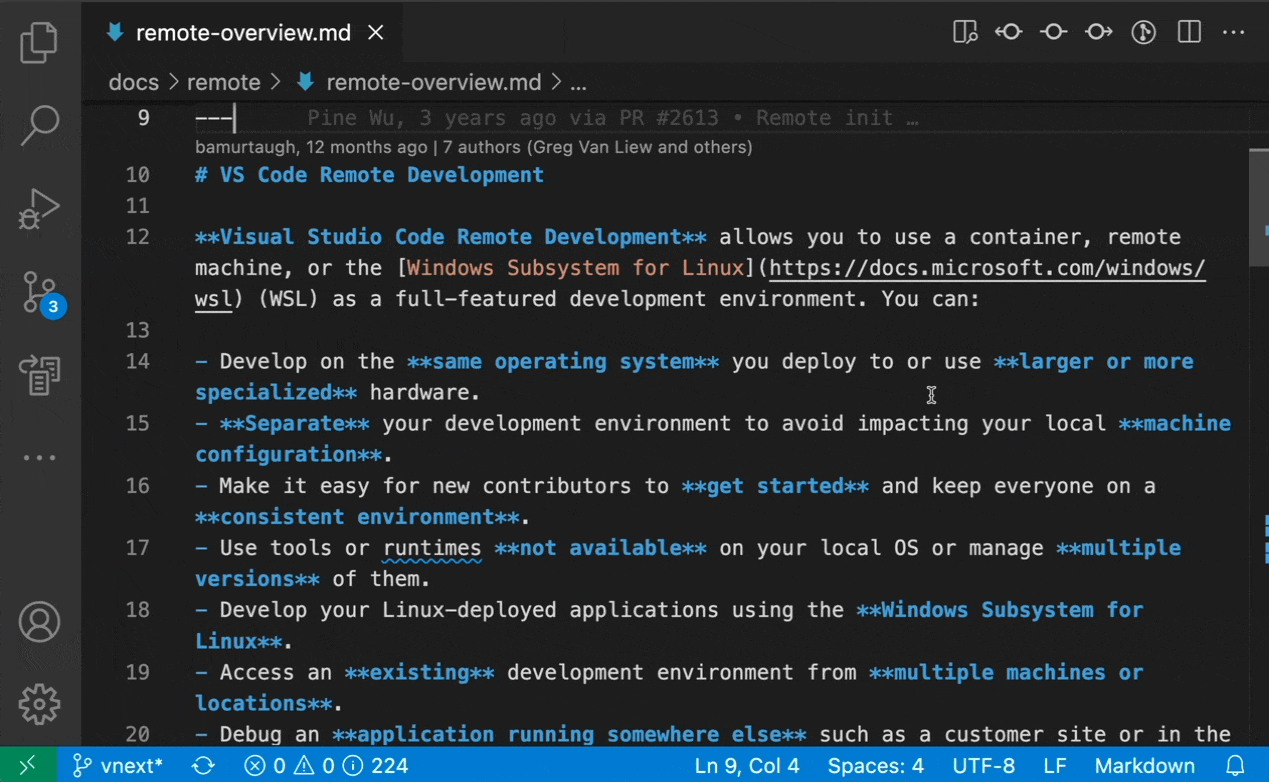Click the docs breadcrumb segment
This screenshot has width=1269, height=782.
[x=134, y=83]
